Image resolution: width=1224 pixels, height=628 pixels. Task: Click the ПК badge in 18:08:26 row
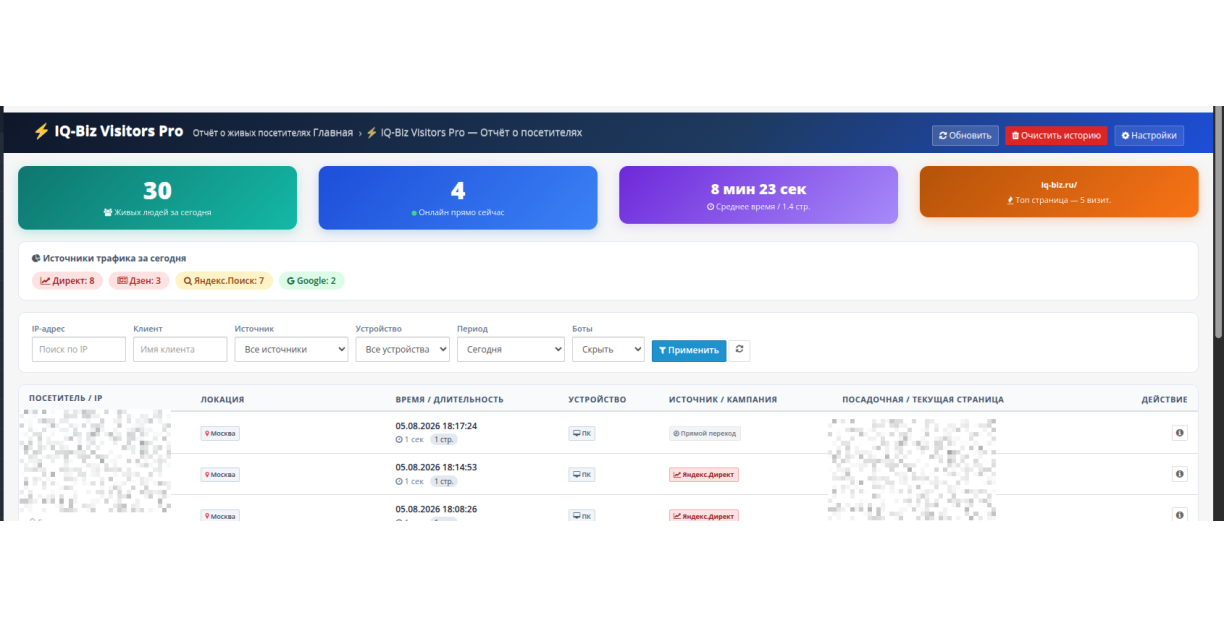pos(581,516)
